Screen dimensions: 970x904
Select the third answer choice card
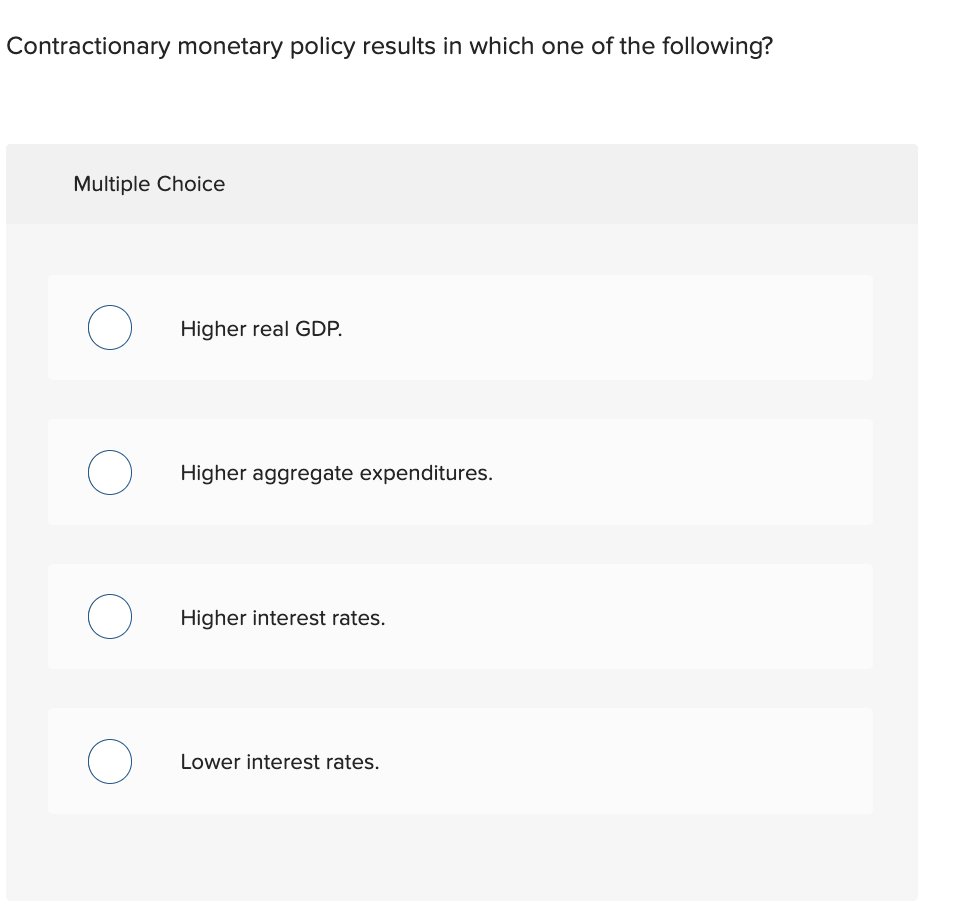460,616
